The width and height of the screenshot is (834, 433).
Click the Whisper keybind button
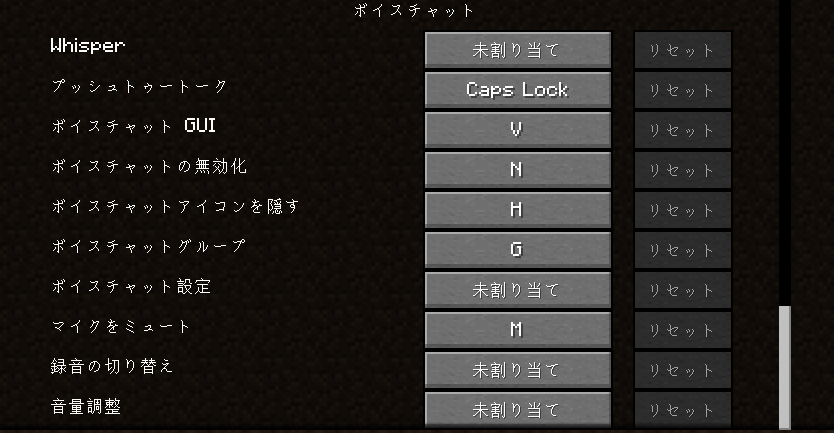[518, 50]
